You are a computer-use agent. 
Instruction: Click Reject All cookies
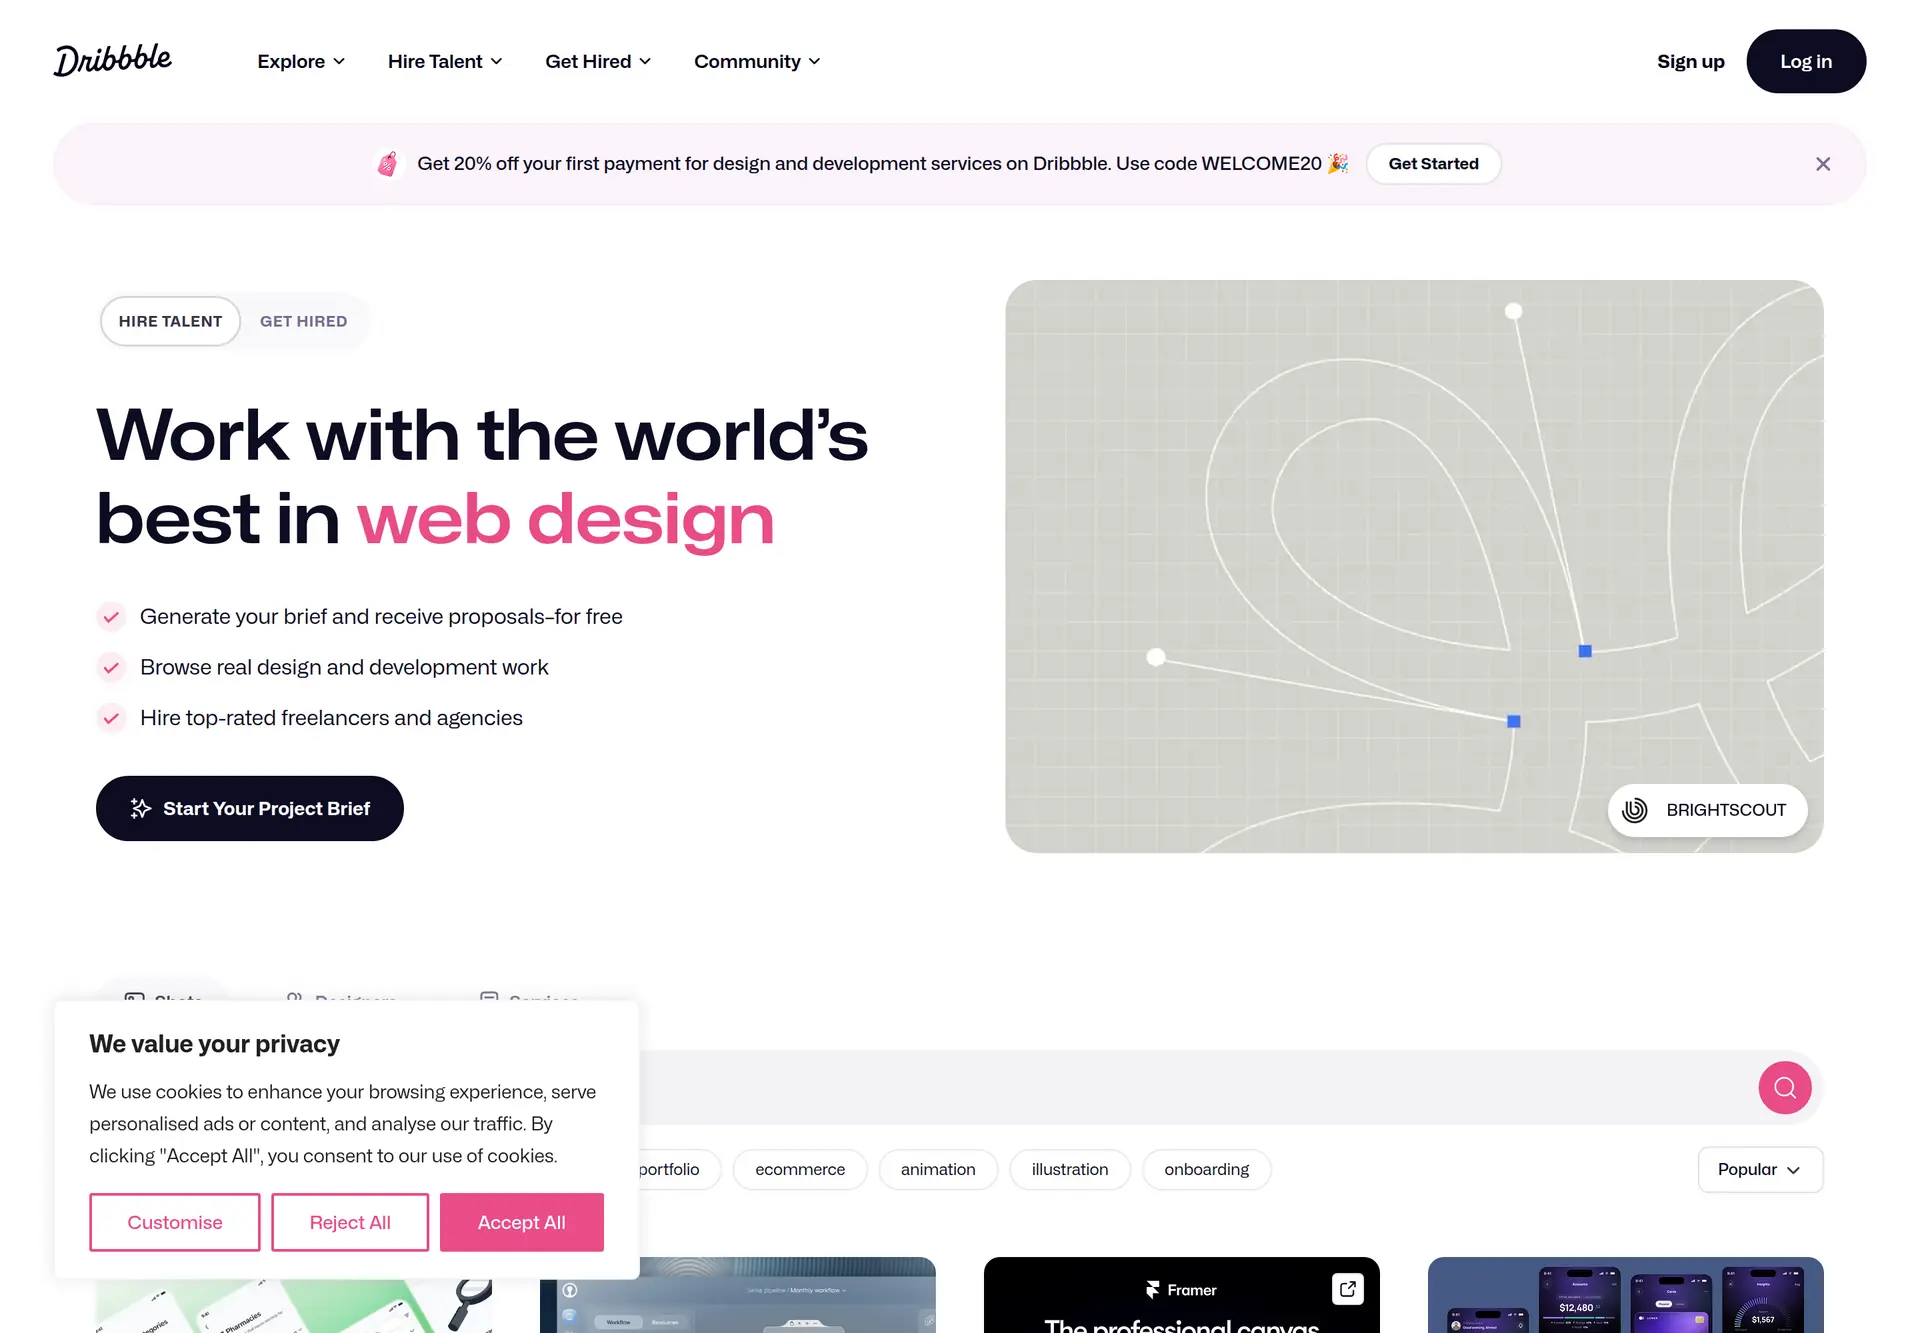click(350, 1222)
